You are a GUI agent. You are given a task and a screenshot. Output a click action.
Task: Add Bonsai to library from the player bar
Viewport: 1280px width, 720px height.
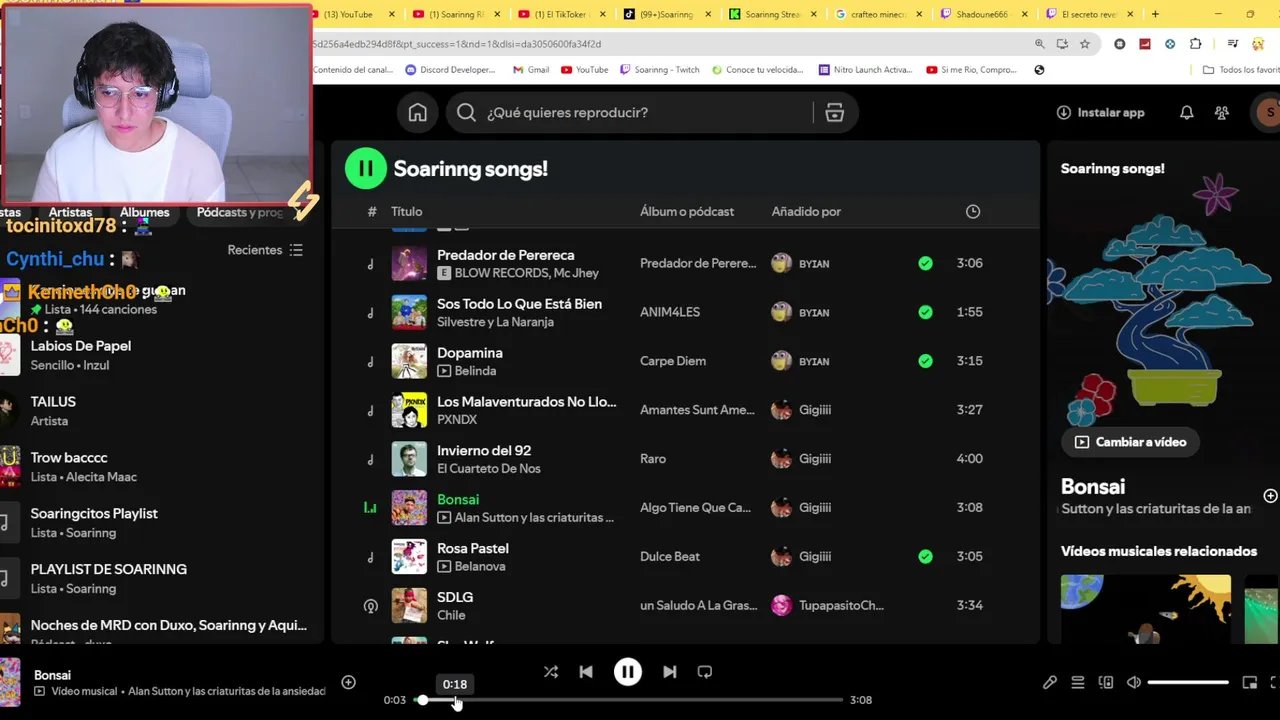pyautogui.click(x=348, y=682)
